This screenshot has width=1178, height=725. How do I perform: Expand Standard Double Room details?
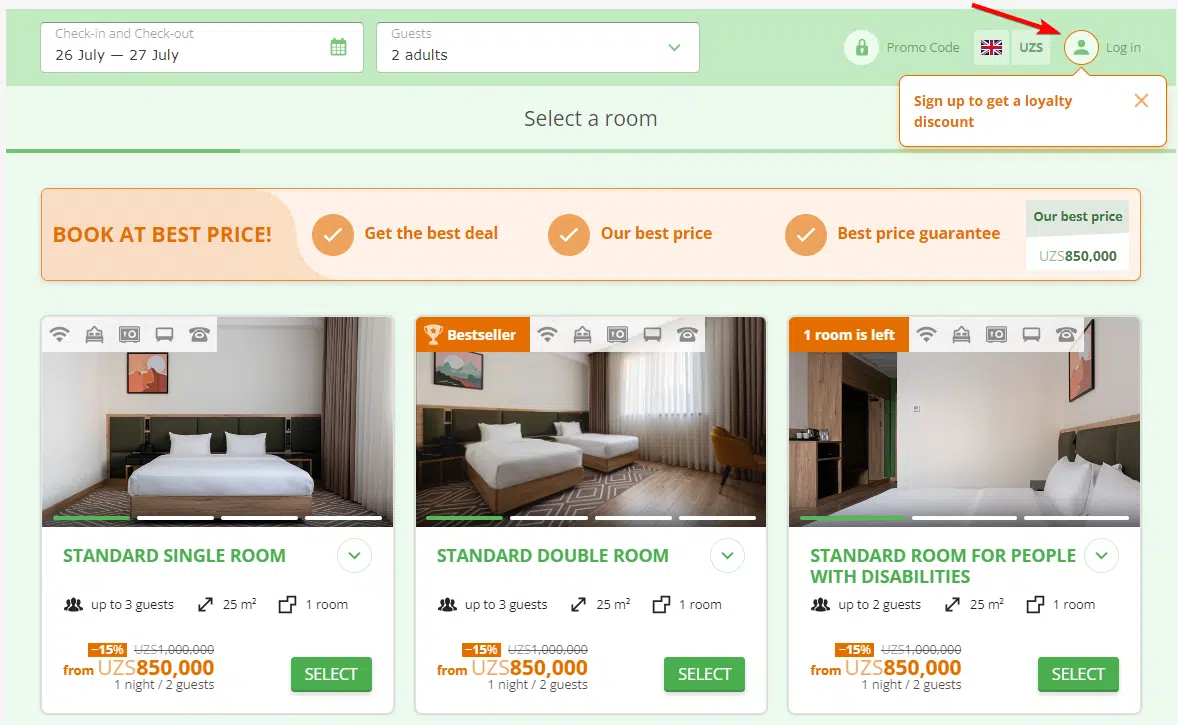(727, 556)
